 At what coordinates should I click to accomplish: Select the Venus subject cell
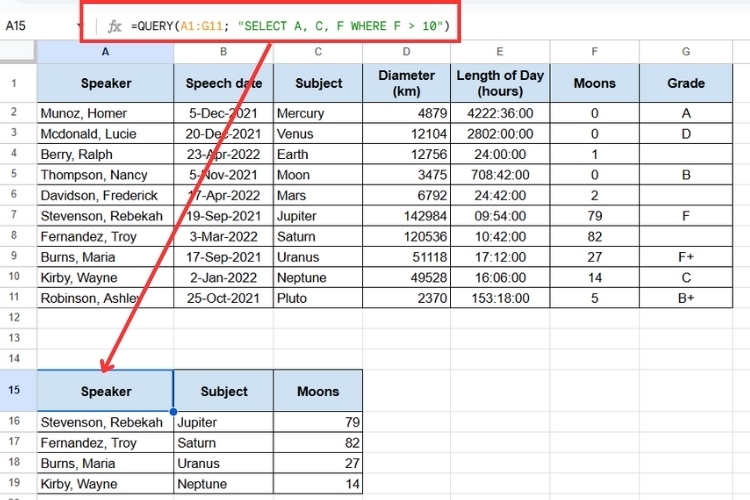tap(318, 134)
